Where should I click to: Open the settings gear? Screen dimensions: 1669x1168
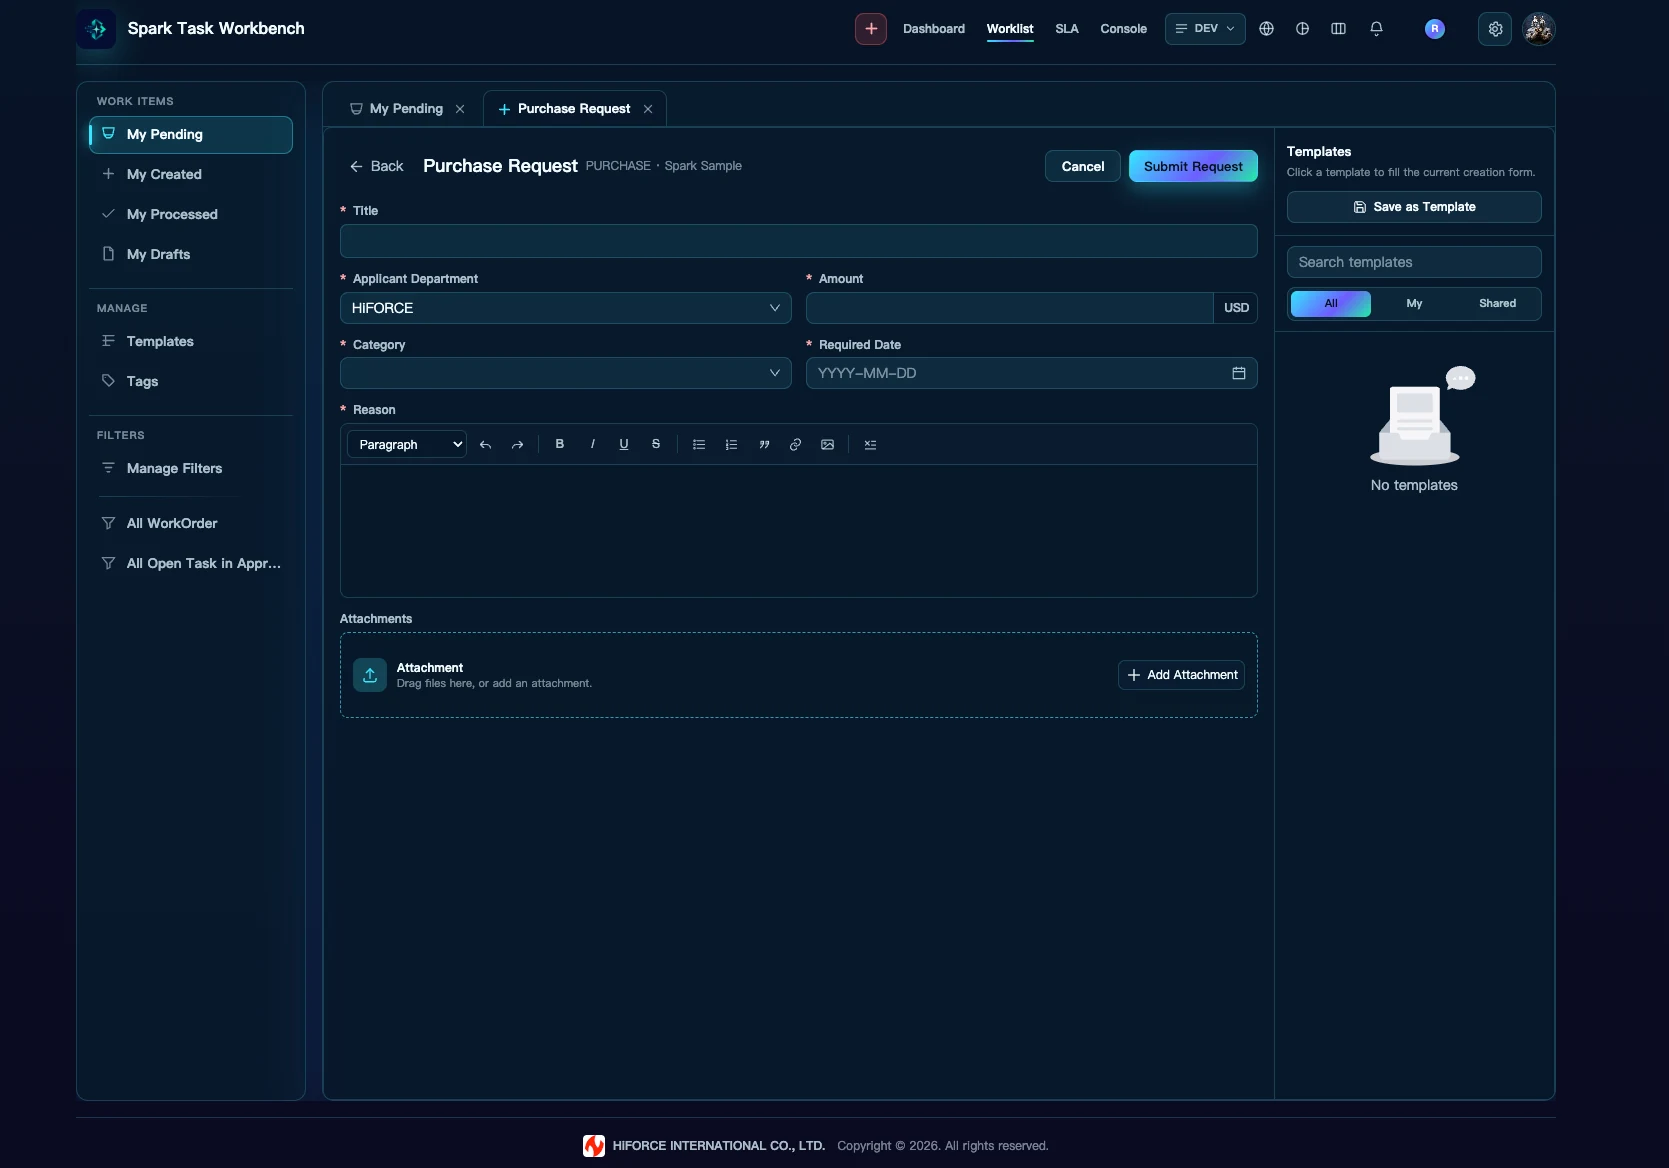(x=1495, y=29)
